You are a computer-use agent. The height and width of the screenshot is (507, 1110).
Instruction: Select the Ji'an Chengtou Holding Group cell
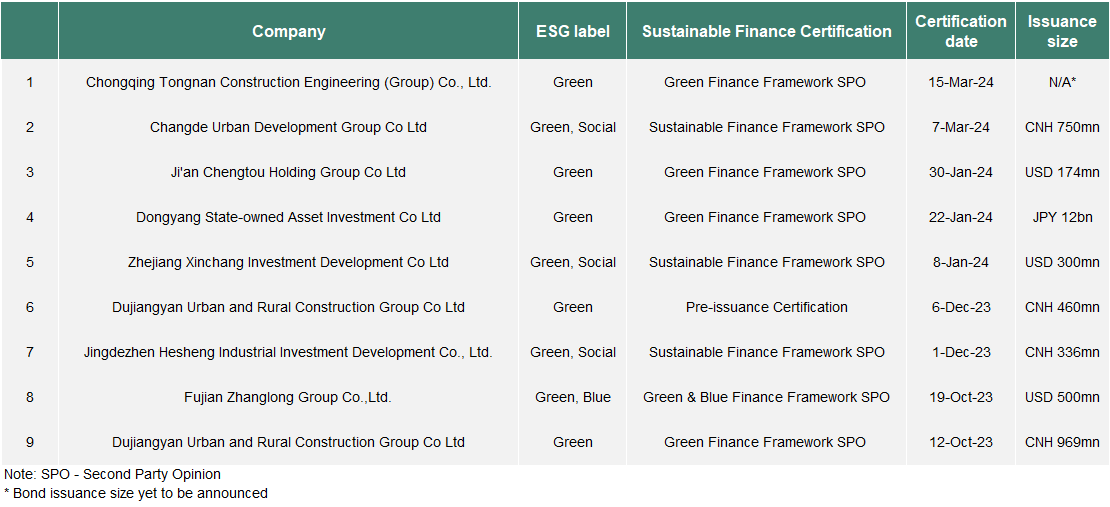pyautogui.click(x=289, y=172)
